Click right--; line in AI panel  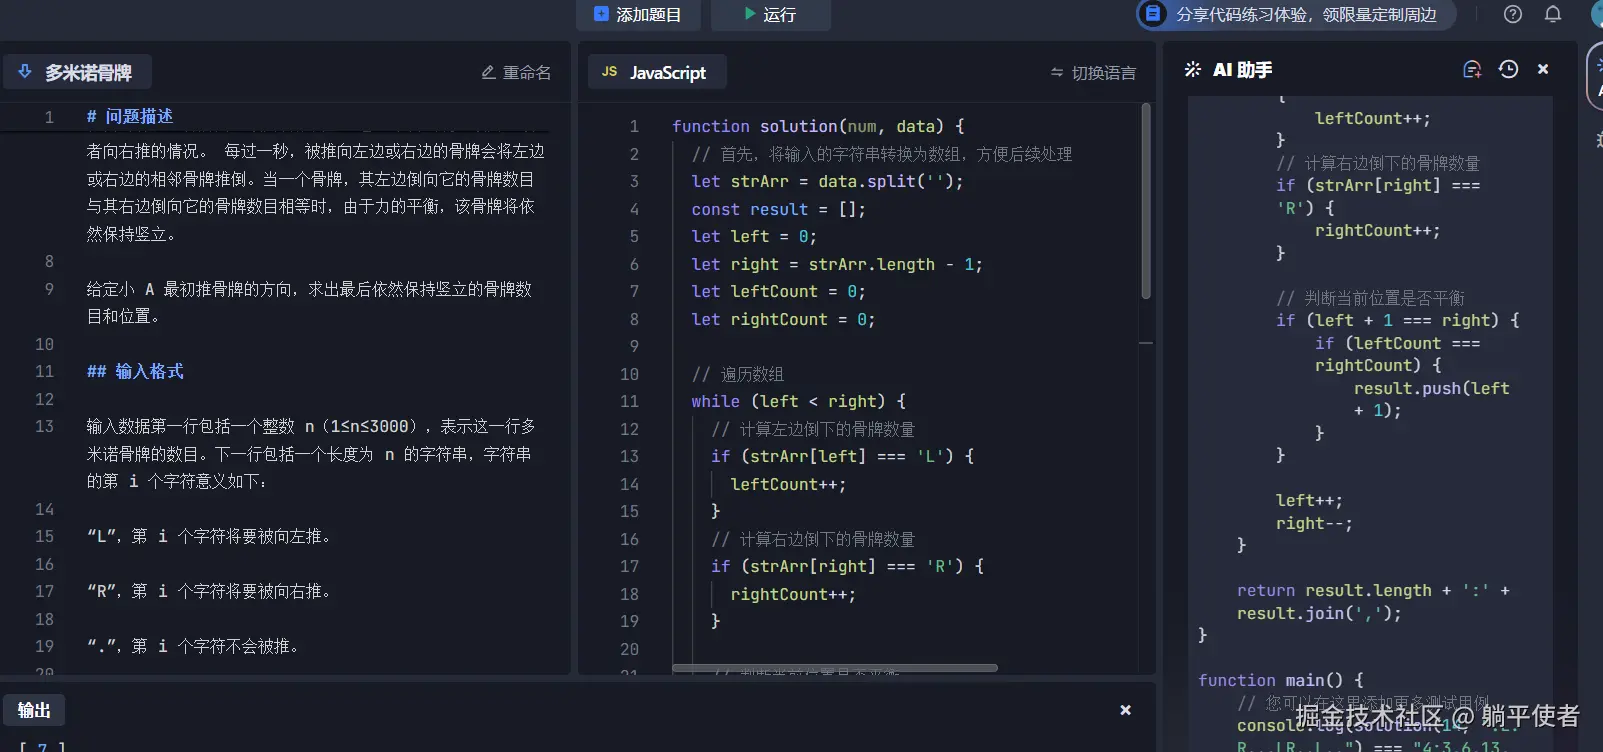tap(1314, 523)
